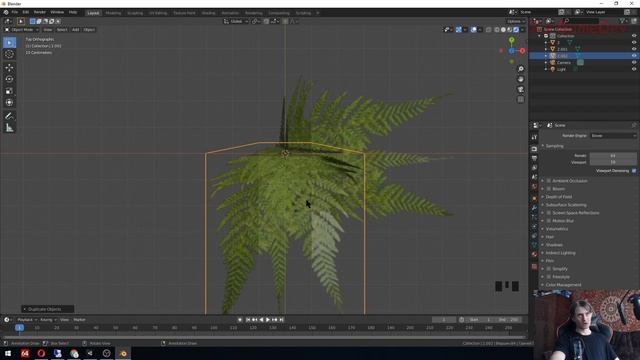Hide the Camera object in outliner
This screenshot has height=360, width=640.
[634, 62]
